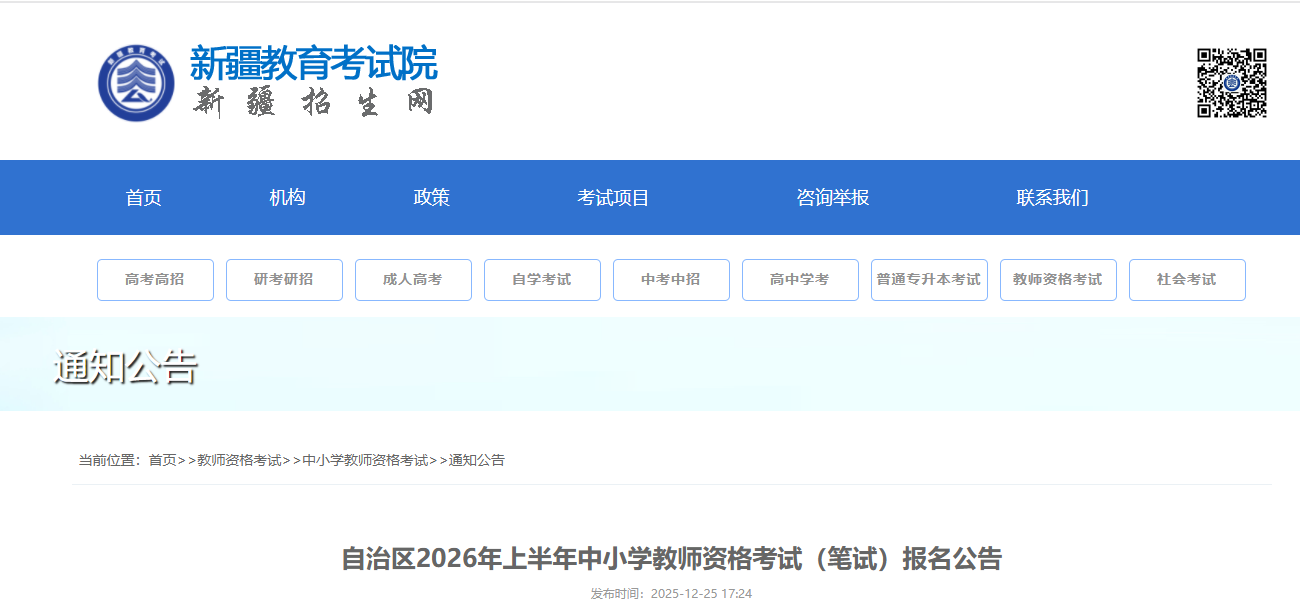The image size is (1300, 613).
Task: Click the Xinjiang Education Examination Institute logo emblem
Action: (x=136, y=83)
